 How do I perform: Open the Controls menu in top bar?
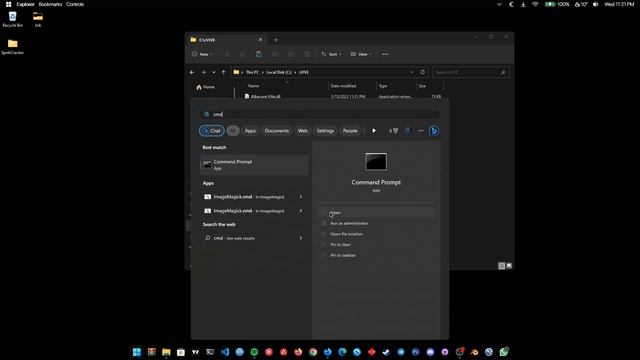(75, 4)
